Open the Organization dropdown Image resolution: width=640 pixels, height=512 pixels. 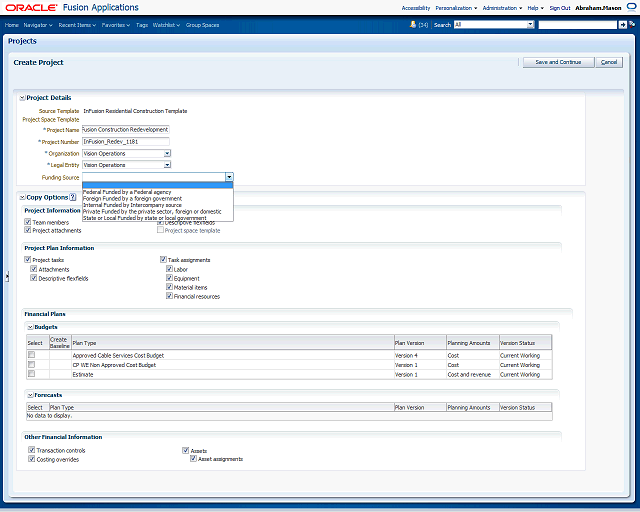tap(166, 154)
